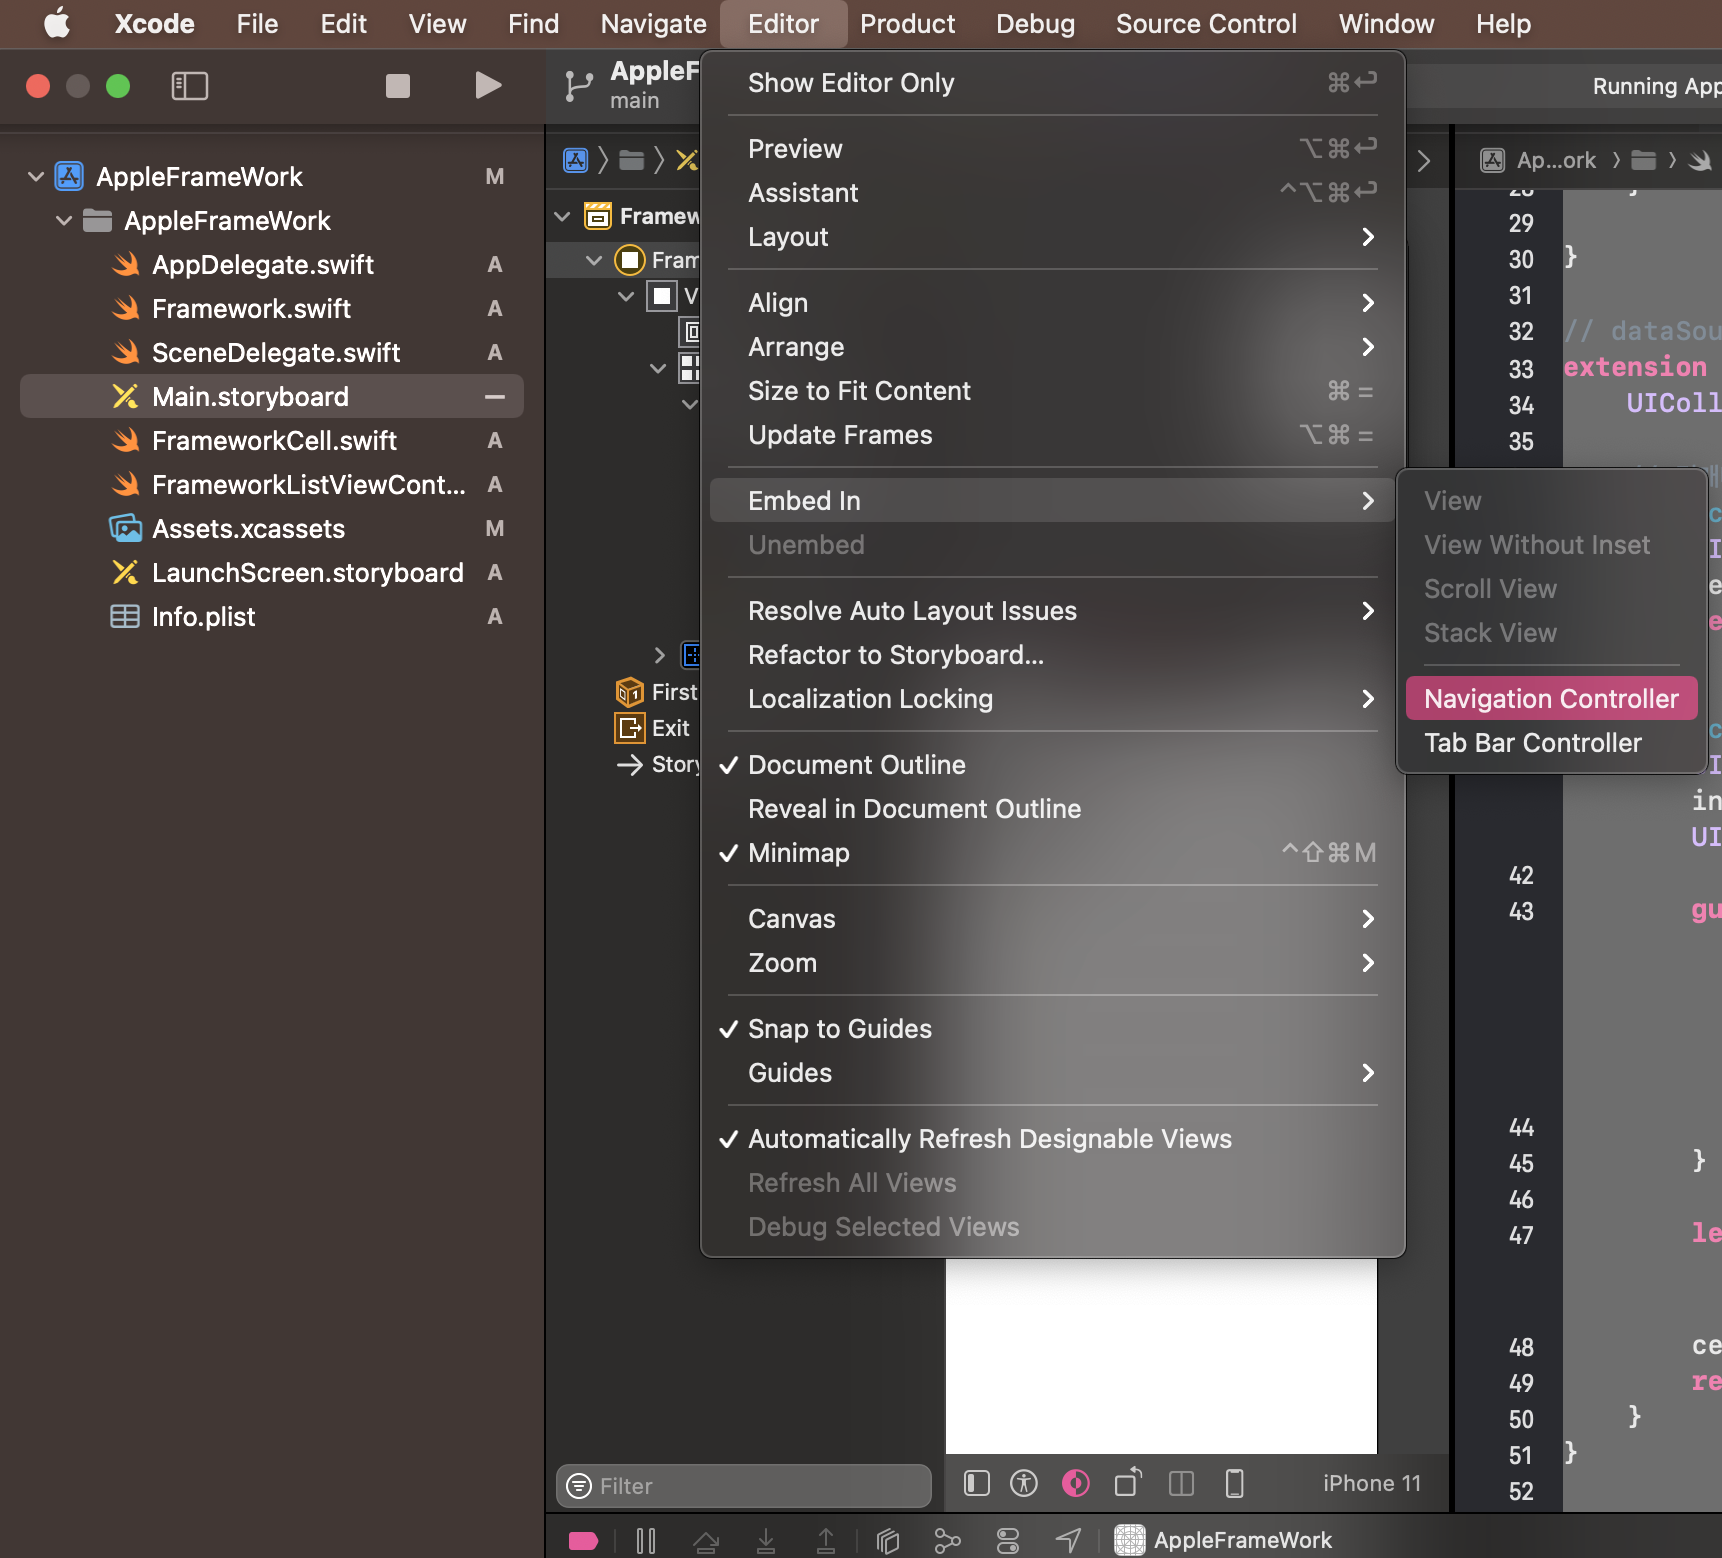The height and width of the screenshot is (1558, 1722).
Task: Choose Preview from Editor menu
Action: pos(1053,149)
